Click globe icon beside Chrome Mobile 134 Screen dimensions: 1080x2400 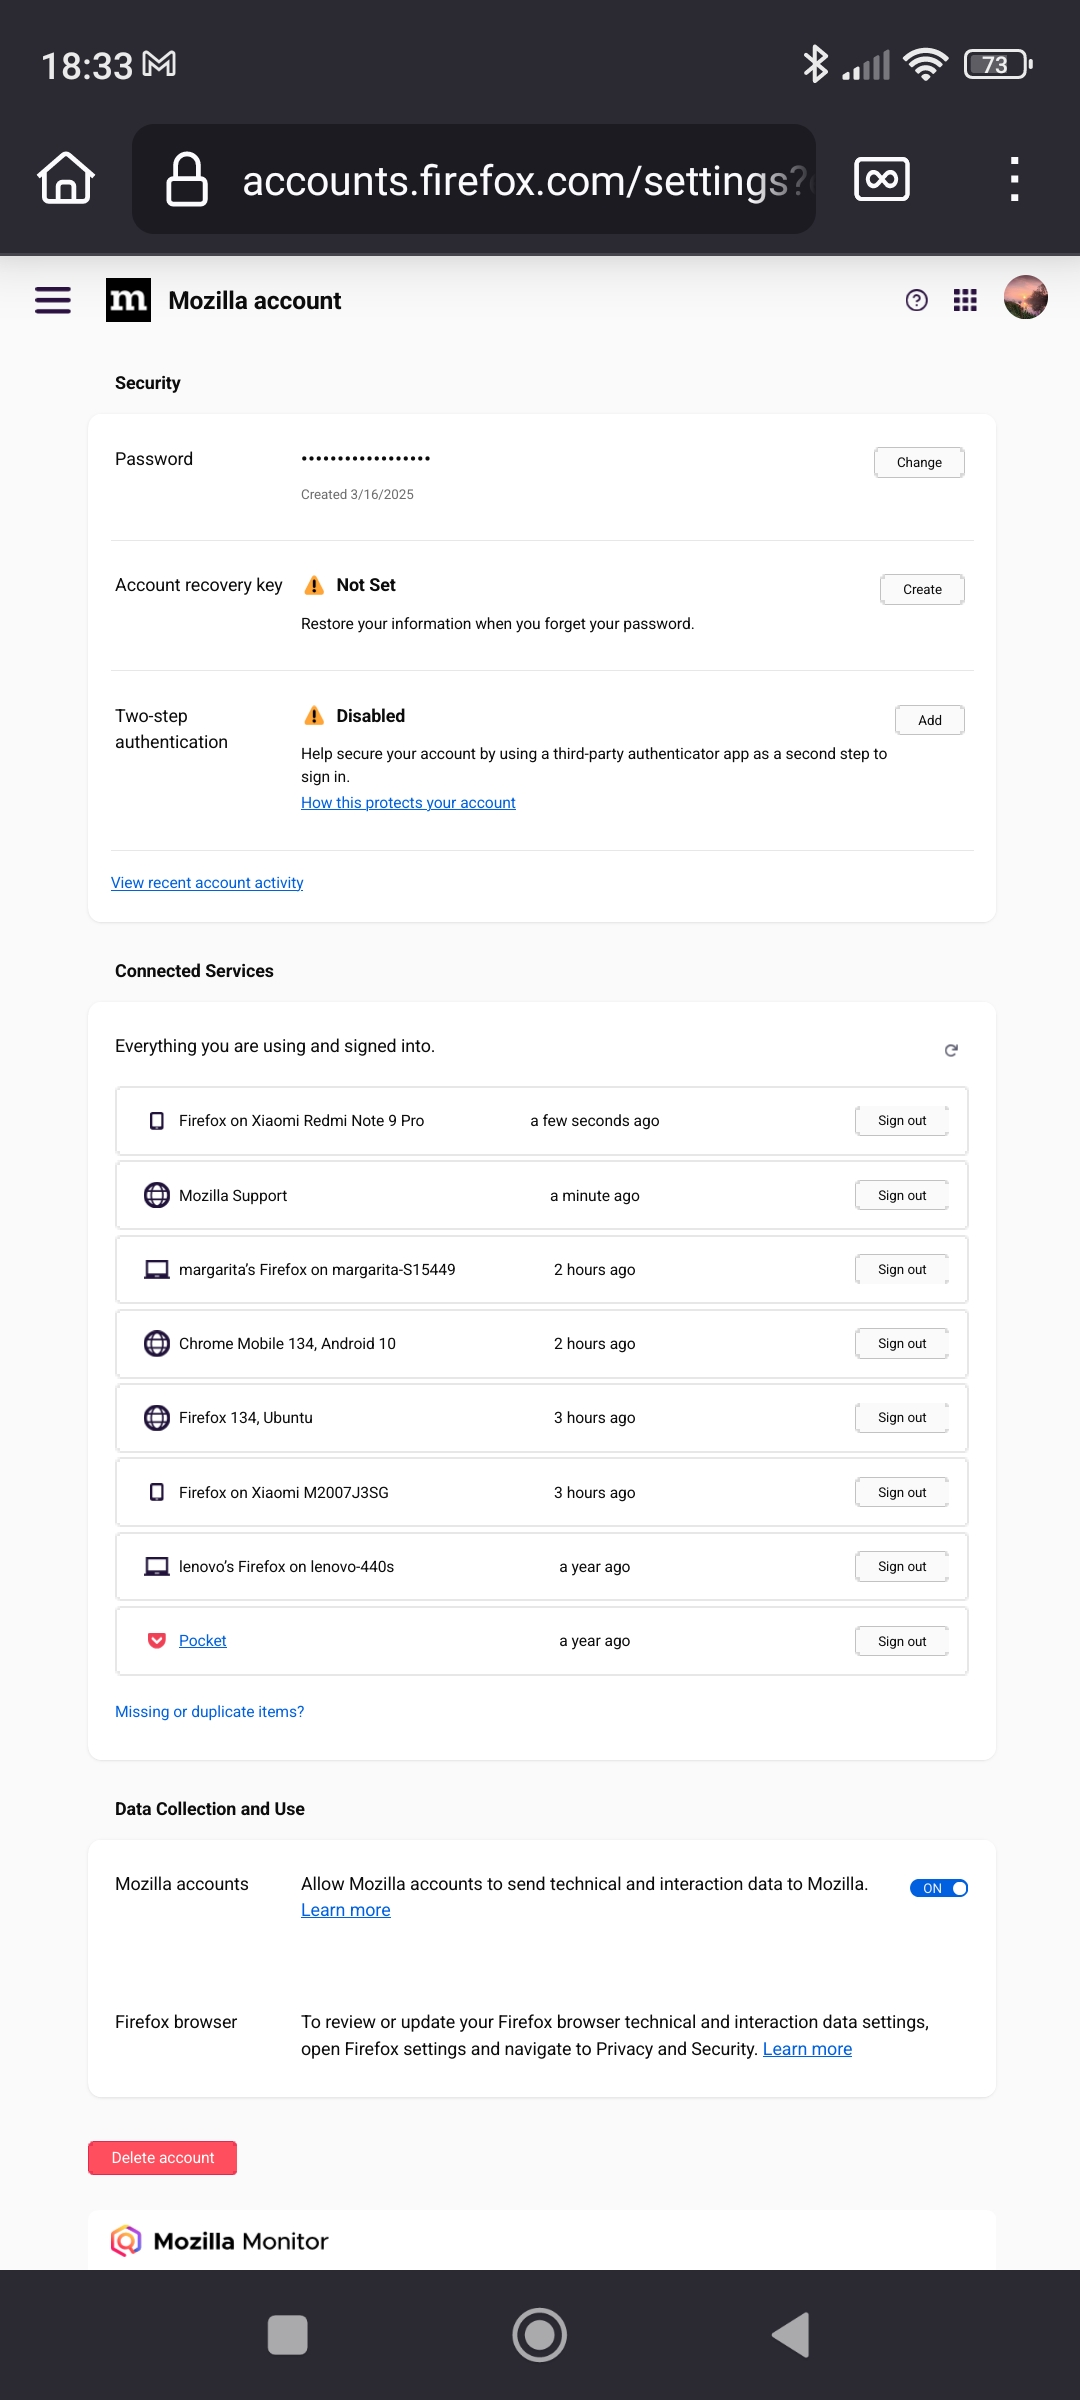pos(157,1344)
